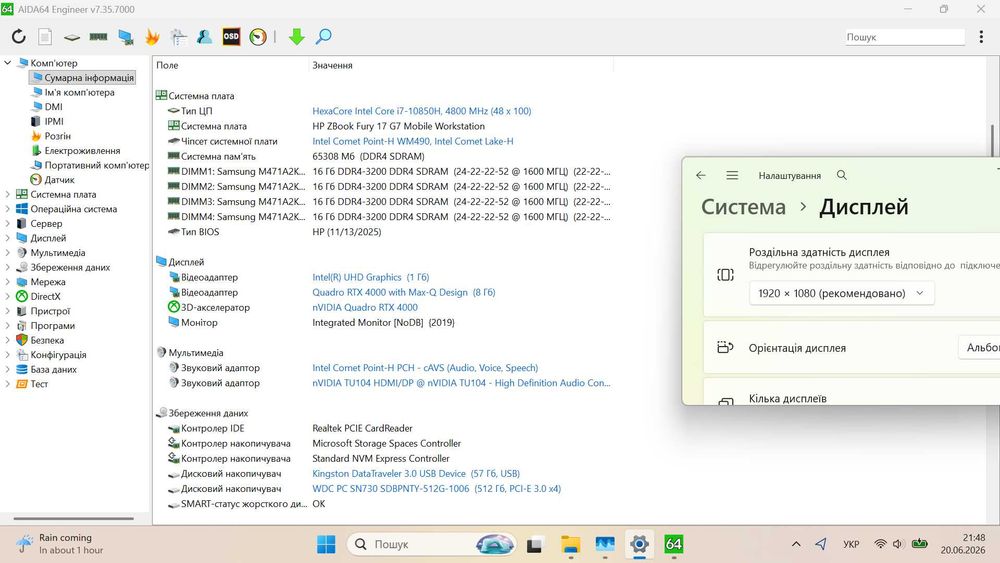Open the Report page icon
Image resolution: width=1000 pixels, height=563 pixels.
[45, 36]
